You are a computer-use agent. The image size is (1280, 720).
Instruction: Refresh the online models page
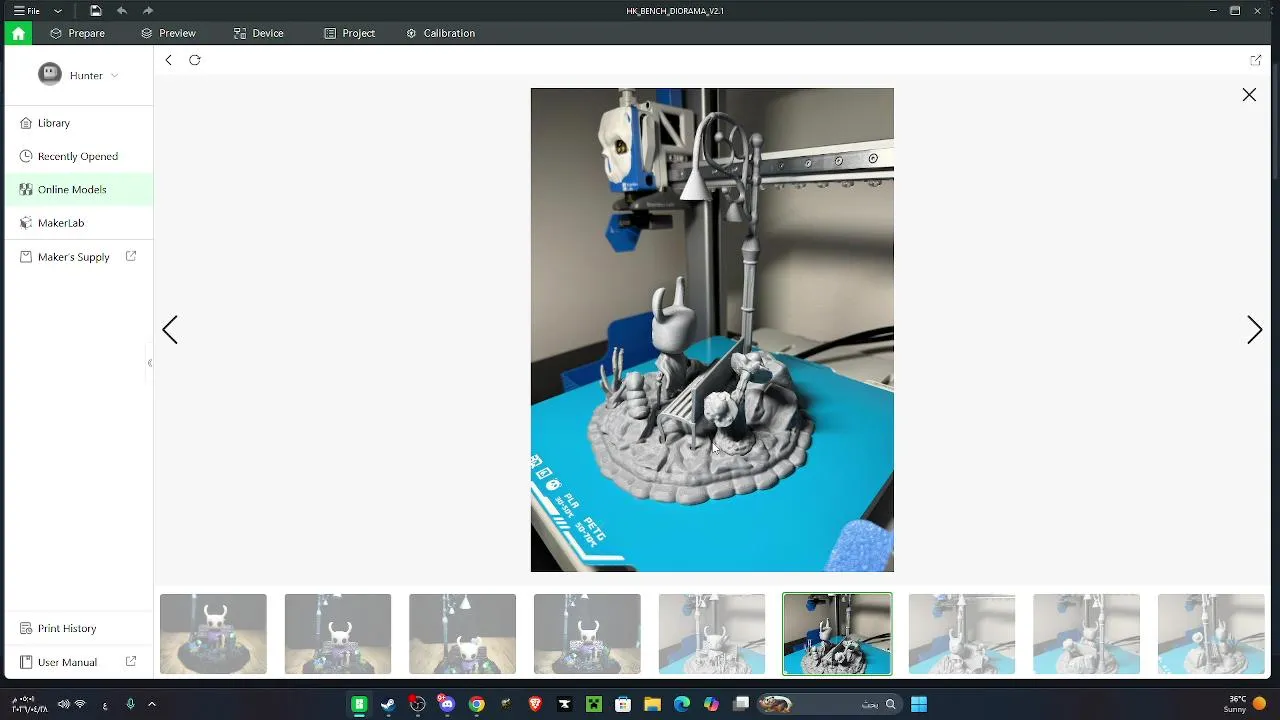tap(195, 60)
